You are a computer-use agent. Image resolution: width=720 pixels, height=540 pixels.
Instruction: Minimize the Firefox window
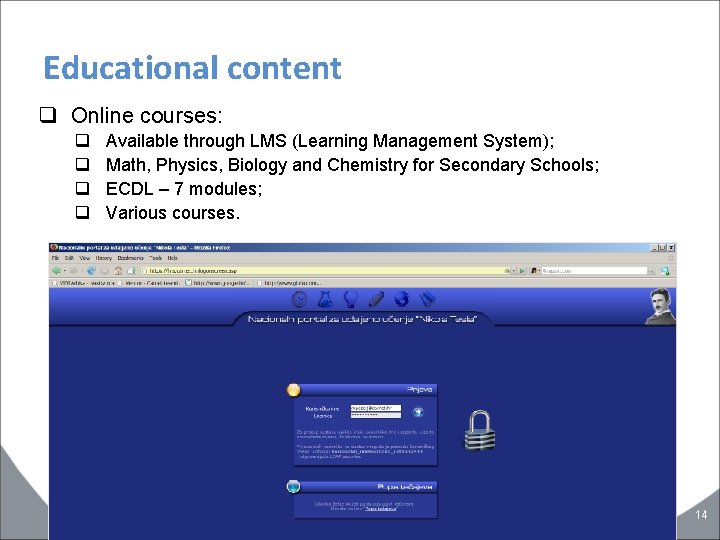654,248
